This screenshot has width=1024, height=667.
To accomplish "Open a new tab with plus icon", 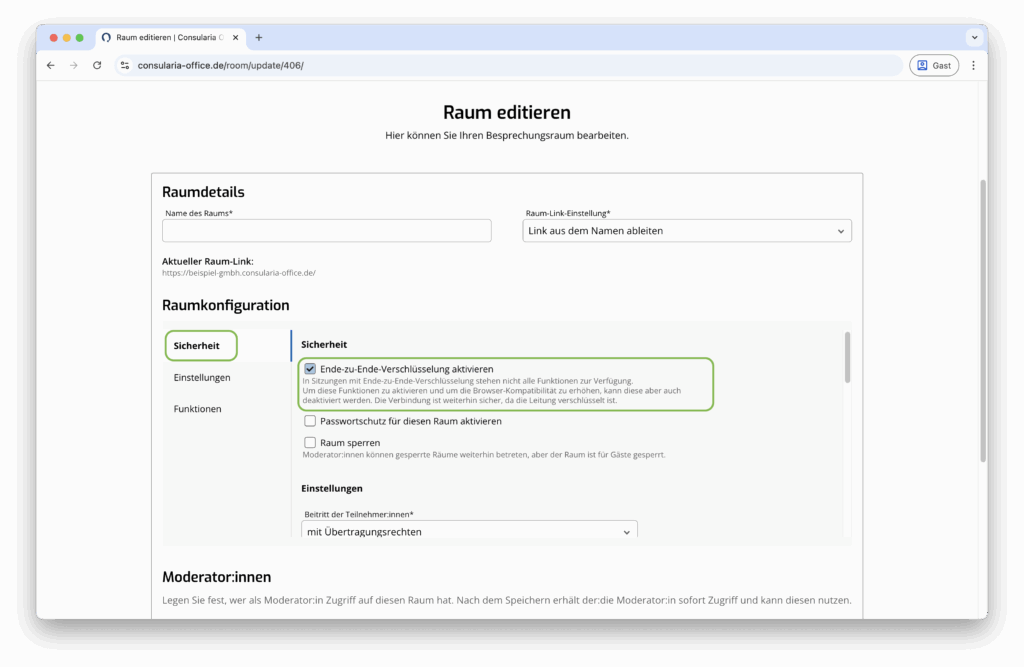I will coord(259,37).
